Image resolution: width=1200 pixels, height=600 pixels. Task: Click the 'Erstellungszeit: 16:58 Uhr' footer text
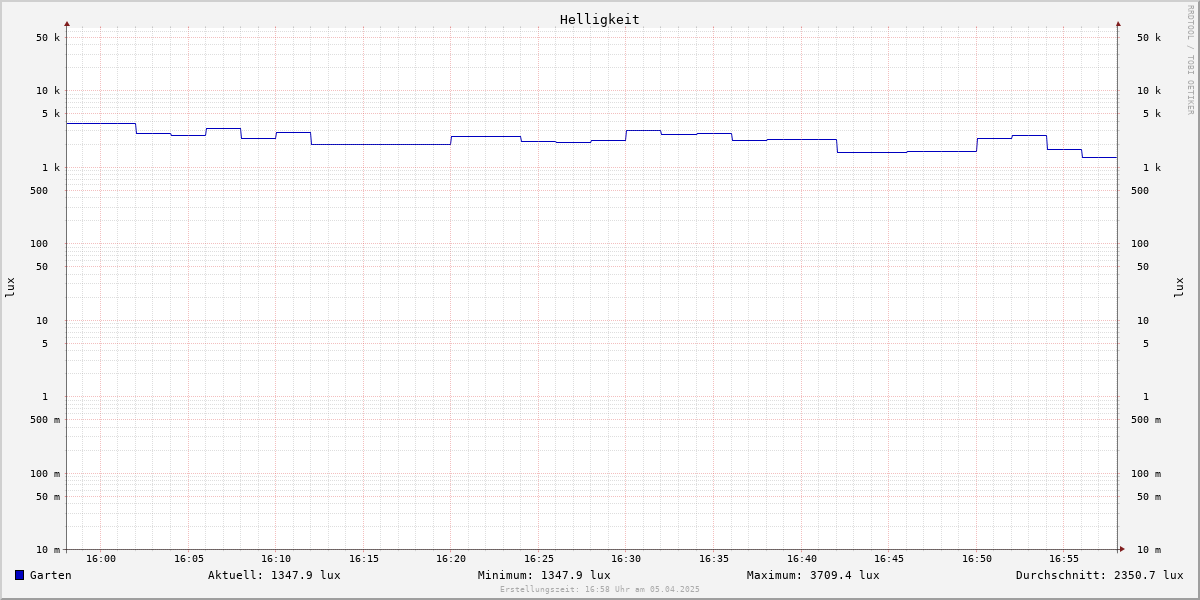tap(600, 589)
